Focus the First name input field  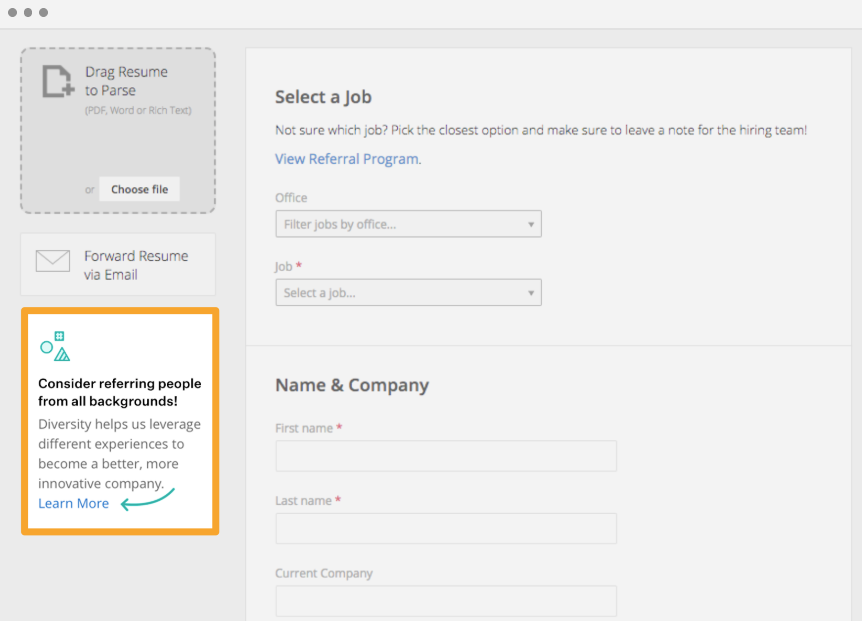pyautogui.click(x=446, y=456)
